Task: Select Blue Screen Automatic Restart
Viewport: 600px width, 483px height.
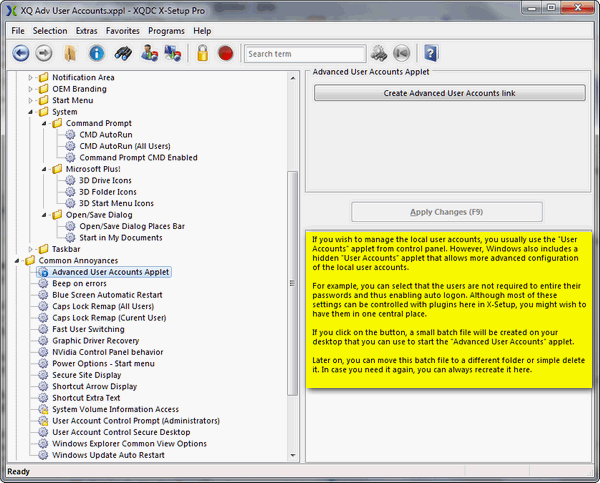Action: 107,295
